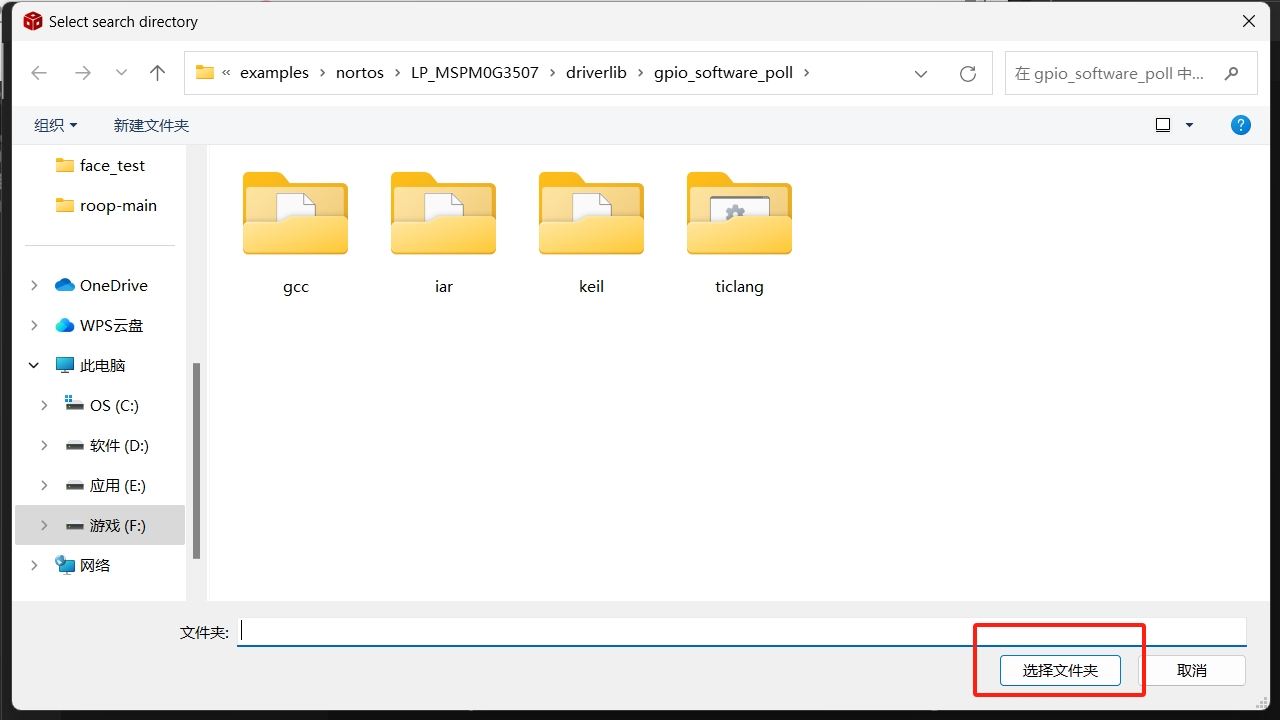Expand the 软件 (D:) tree node
This screenshot has height=720, width=1280.
44,445
